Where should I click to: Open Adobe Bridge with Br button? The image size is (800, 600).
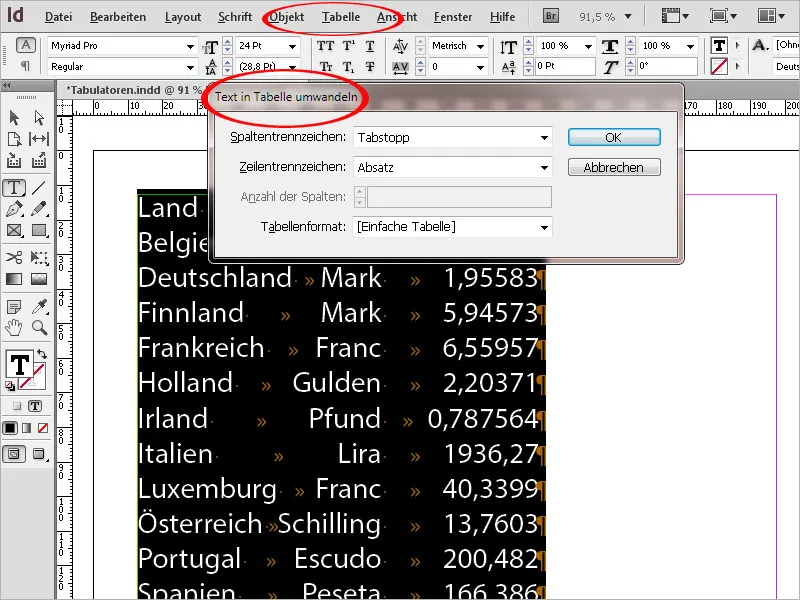coord(551,16)
